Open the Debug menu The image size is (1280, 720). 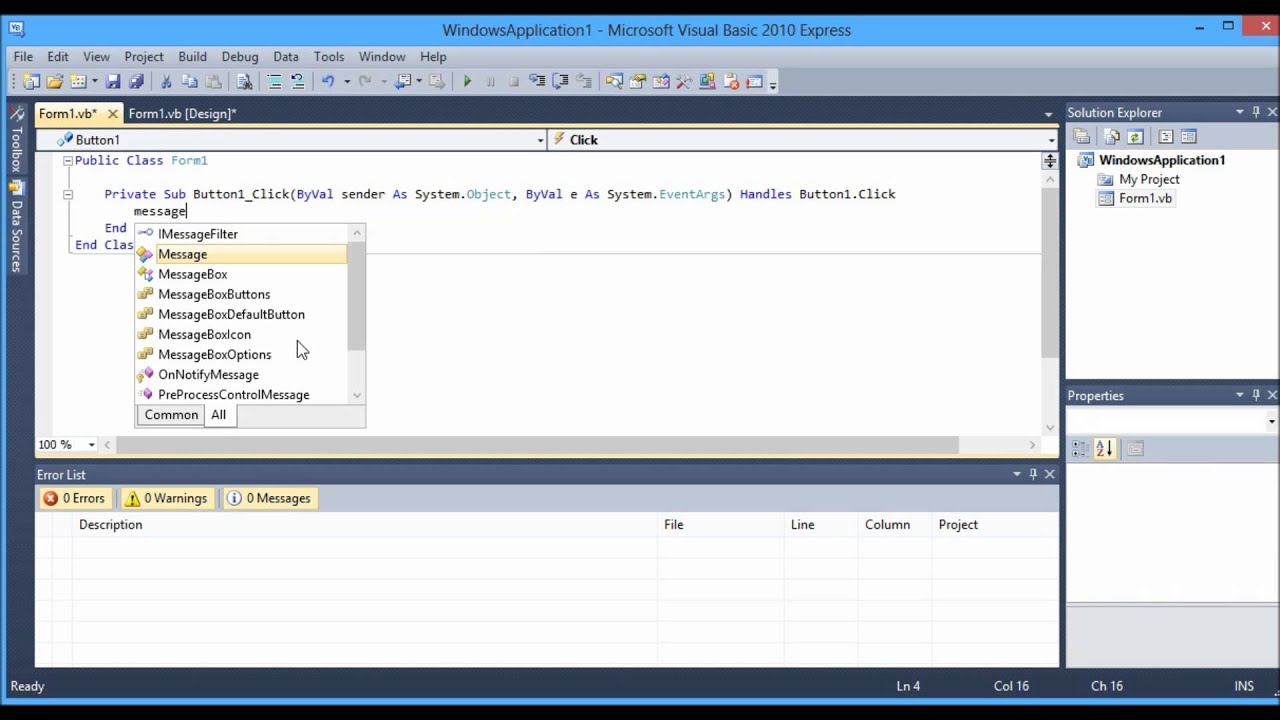pyautogui.click(x=240, y=57)
